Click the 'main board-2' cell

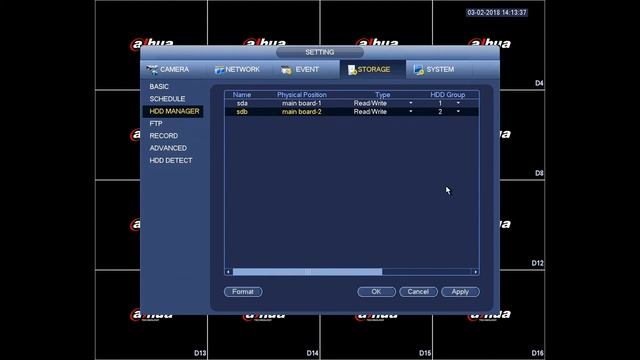302,111
